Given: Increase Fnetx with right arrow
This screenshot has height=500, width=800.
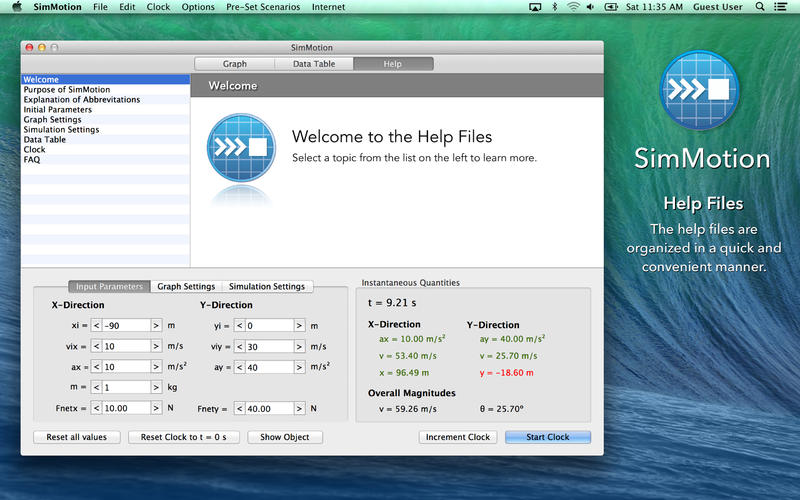Looking at the screenshot, I should coord(156,408).
